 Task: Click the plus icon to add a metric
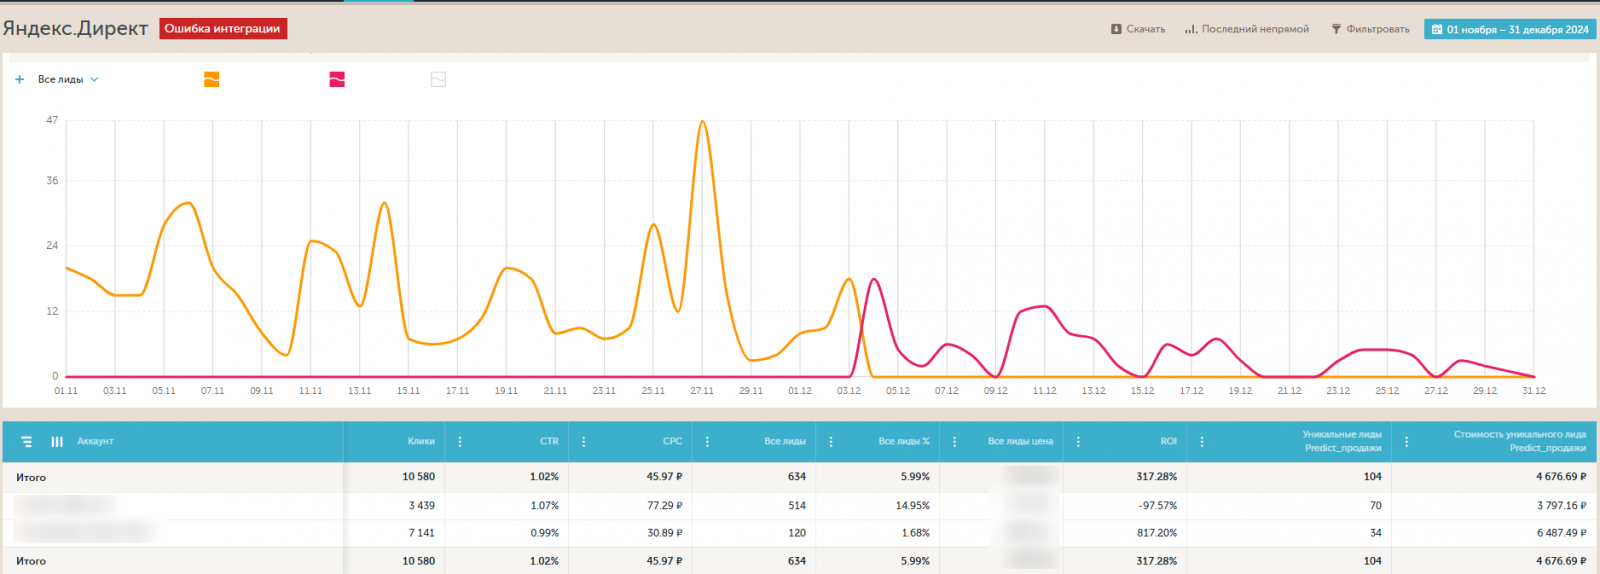pos(19,79)
